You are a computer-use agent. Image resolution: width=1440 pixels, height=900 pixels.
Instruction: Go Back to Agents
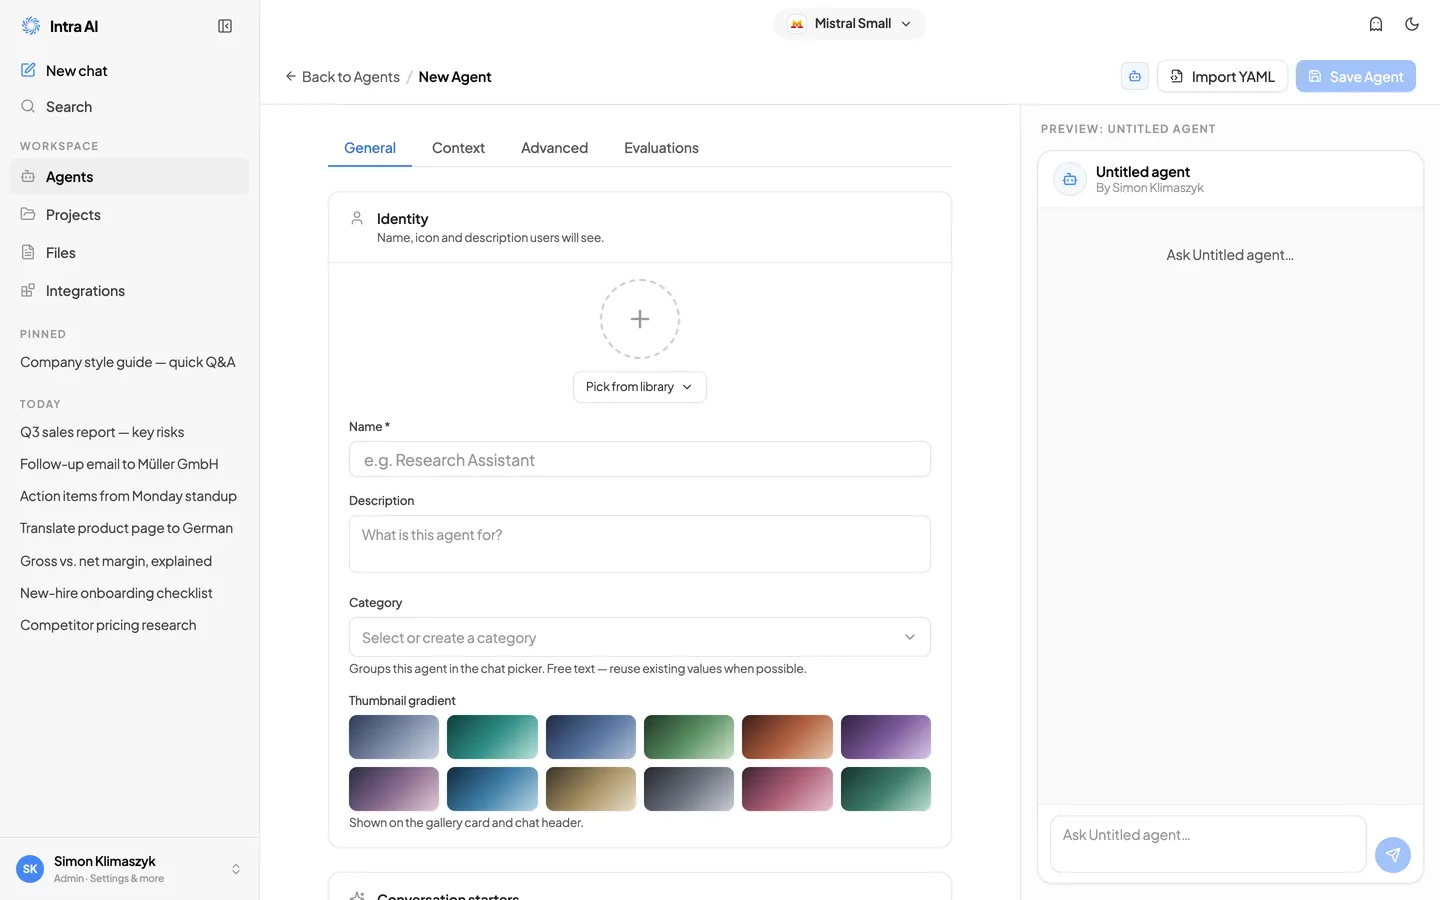tap(342, 77)
